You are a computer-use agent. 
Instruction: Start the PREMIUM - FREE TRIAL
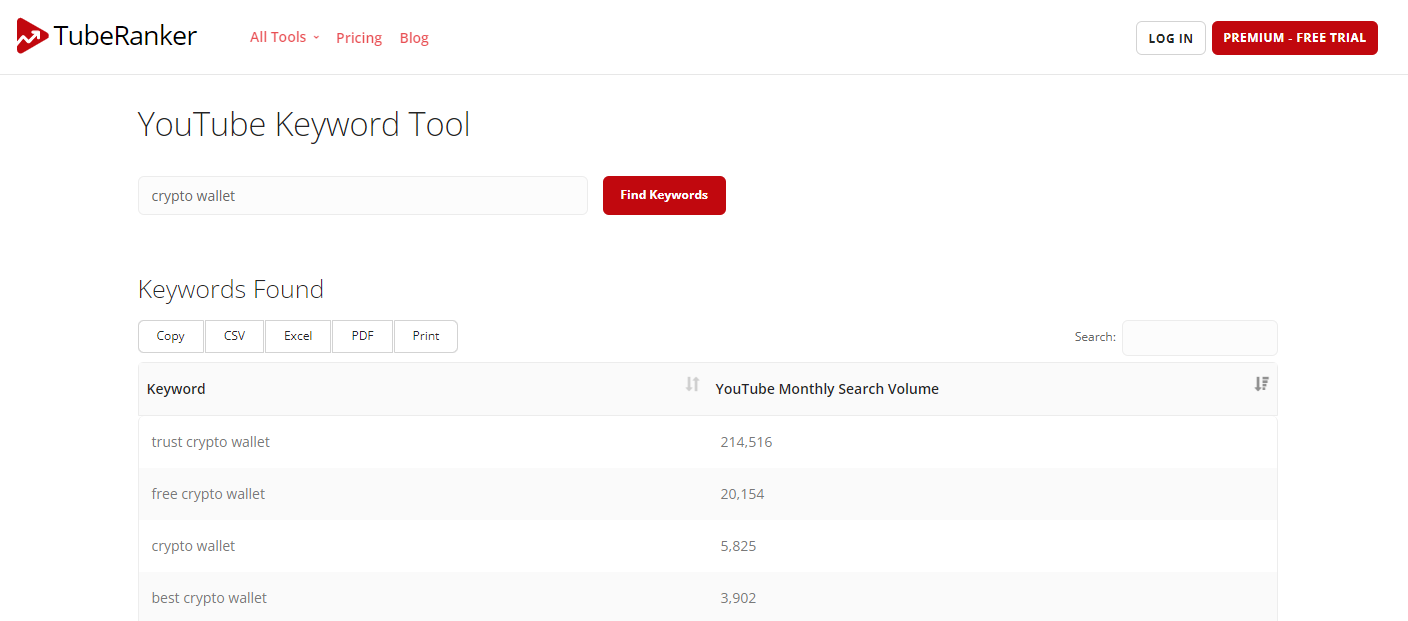point(1294,38)
